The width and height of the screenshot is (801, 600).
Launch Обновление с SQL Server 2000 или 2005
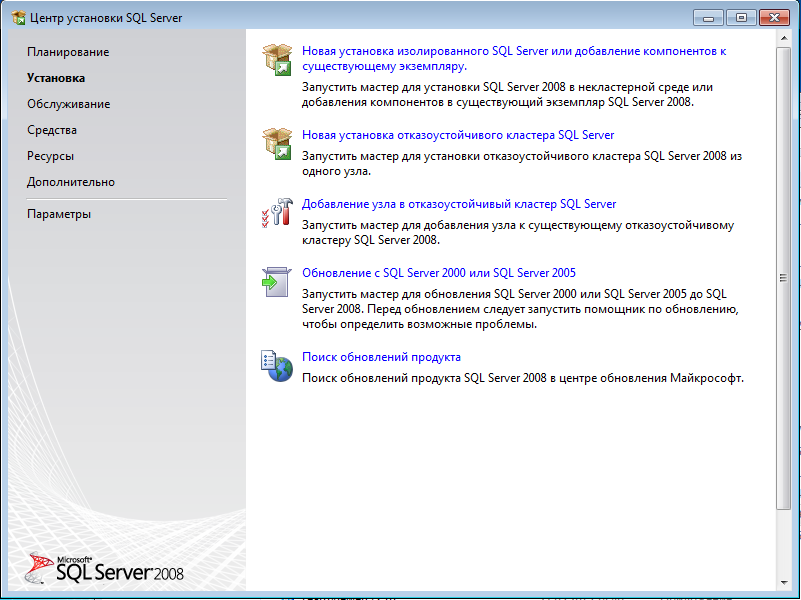tap(439, 273)
